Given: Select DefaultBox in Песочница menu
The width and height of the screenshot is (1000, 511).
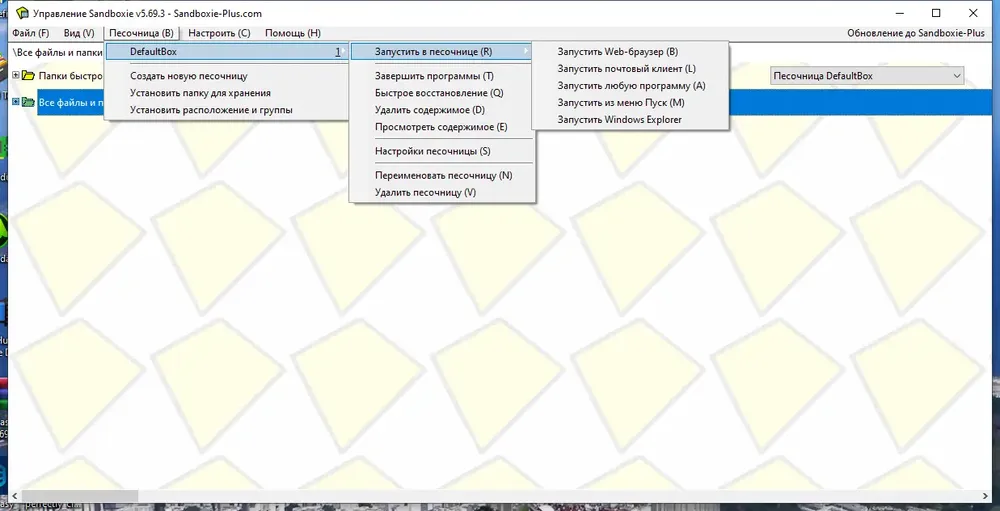Looking at the screenshot, I should (226, 52).
